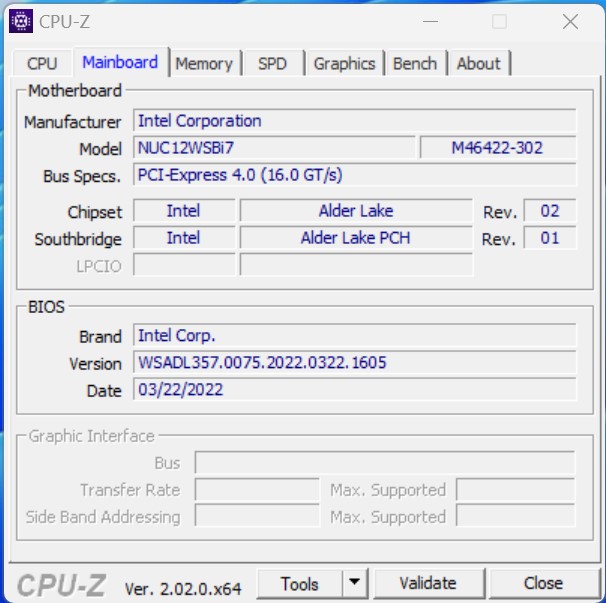Viewport: 606px width, 603px height.
Task: Click the Close button at bottom
Action: (x=543, y=584)
